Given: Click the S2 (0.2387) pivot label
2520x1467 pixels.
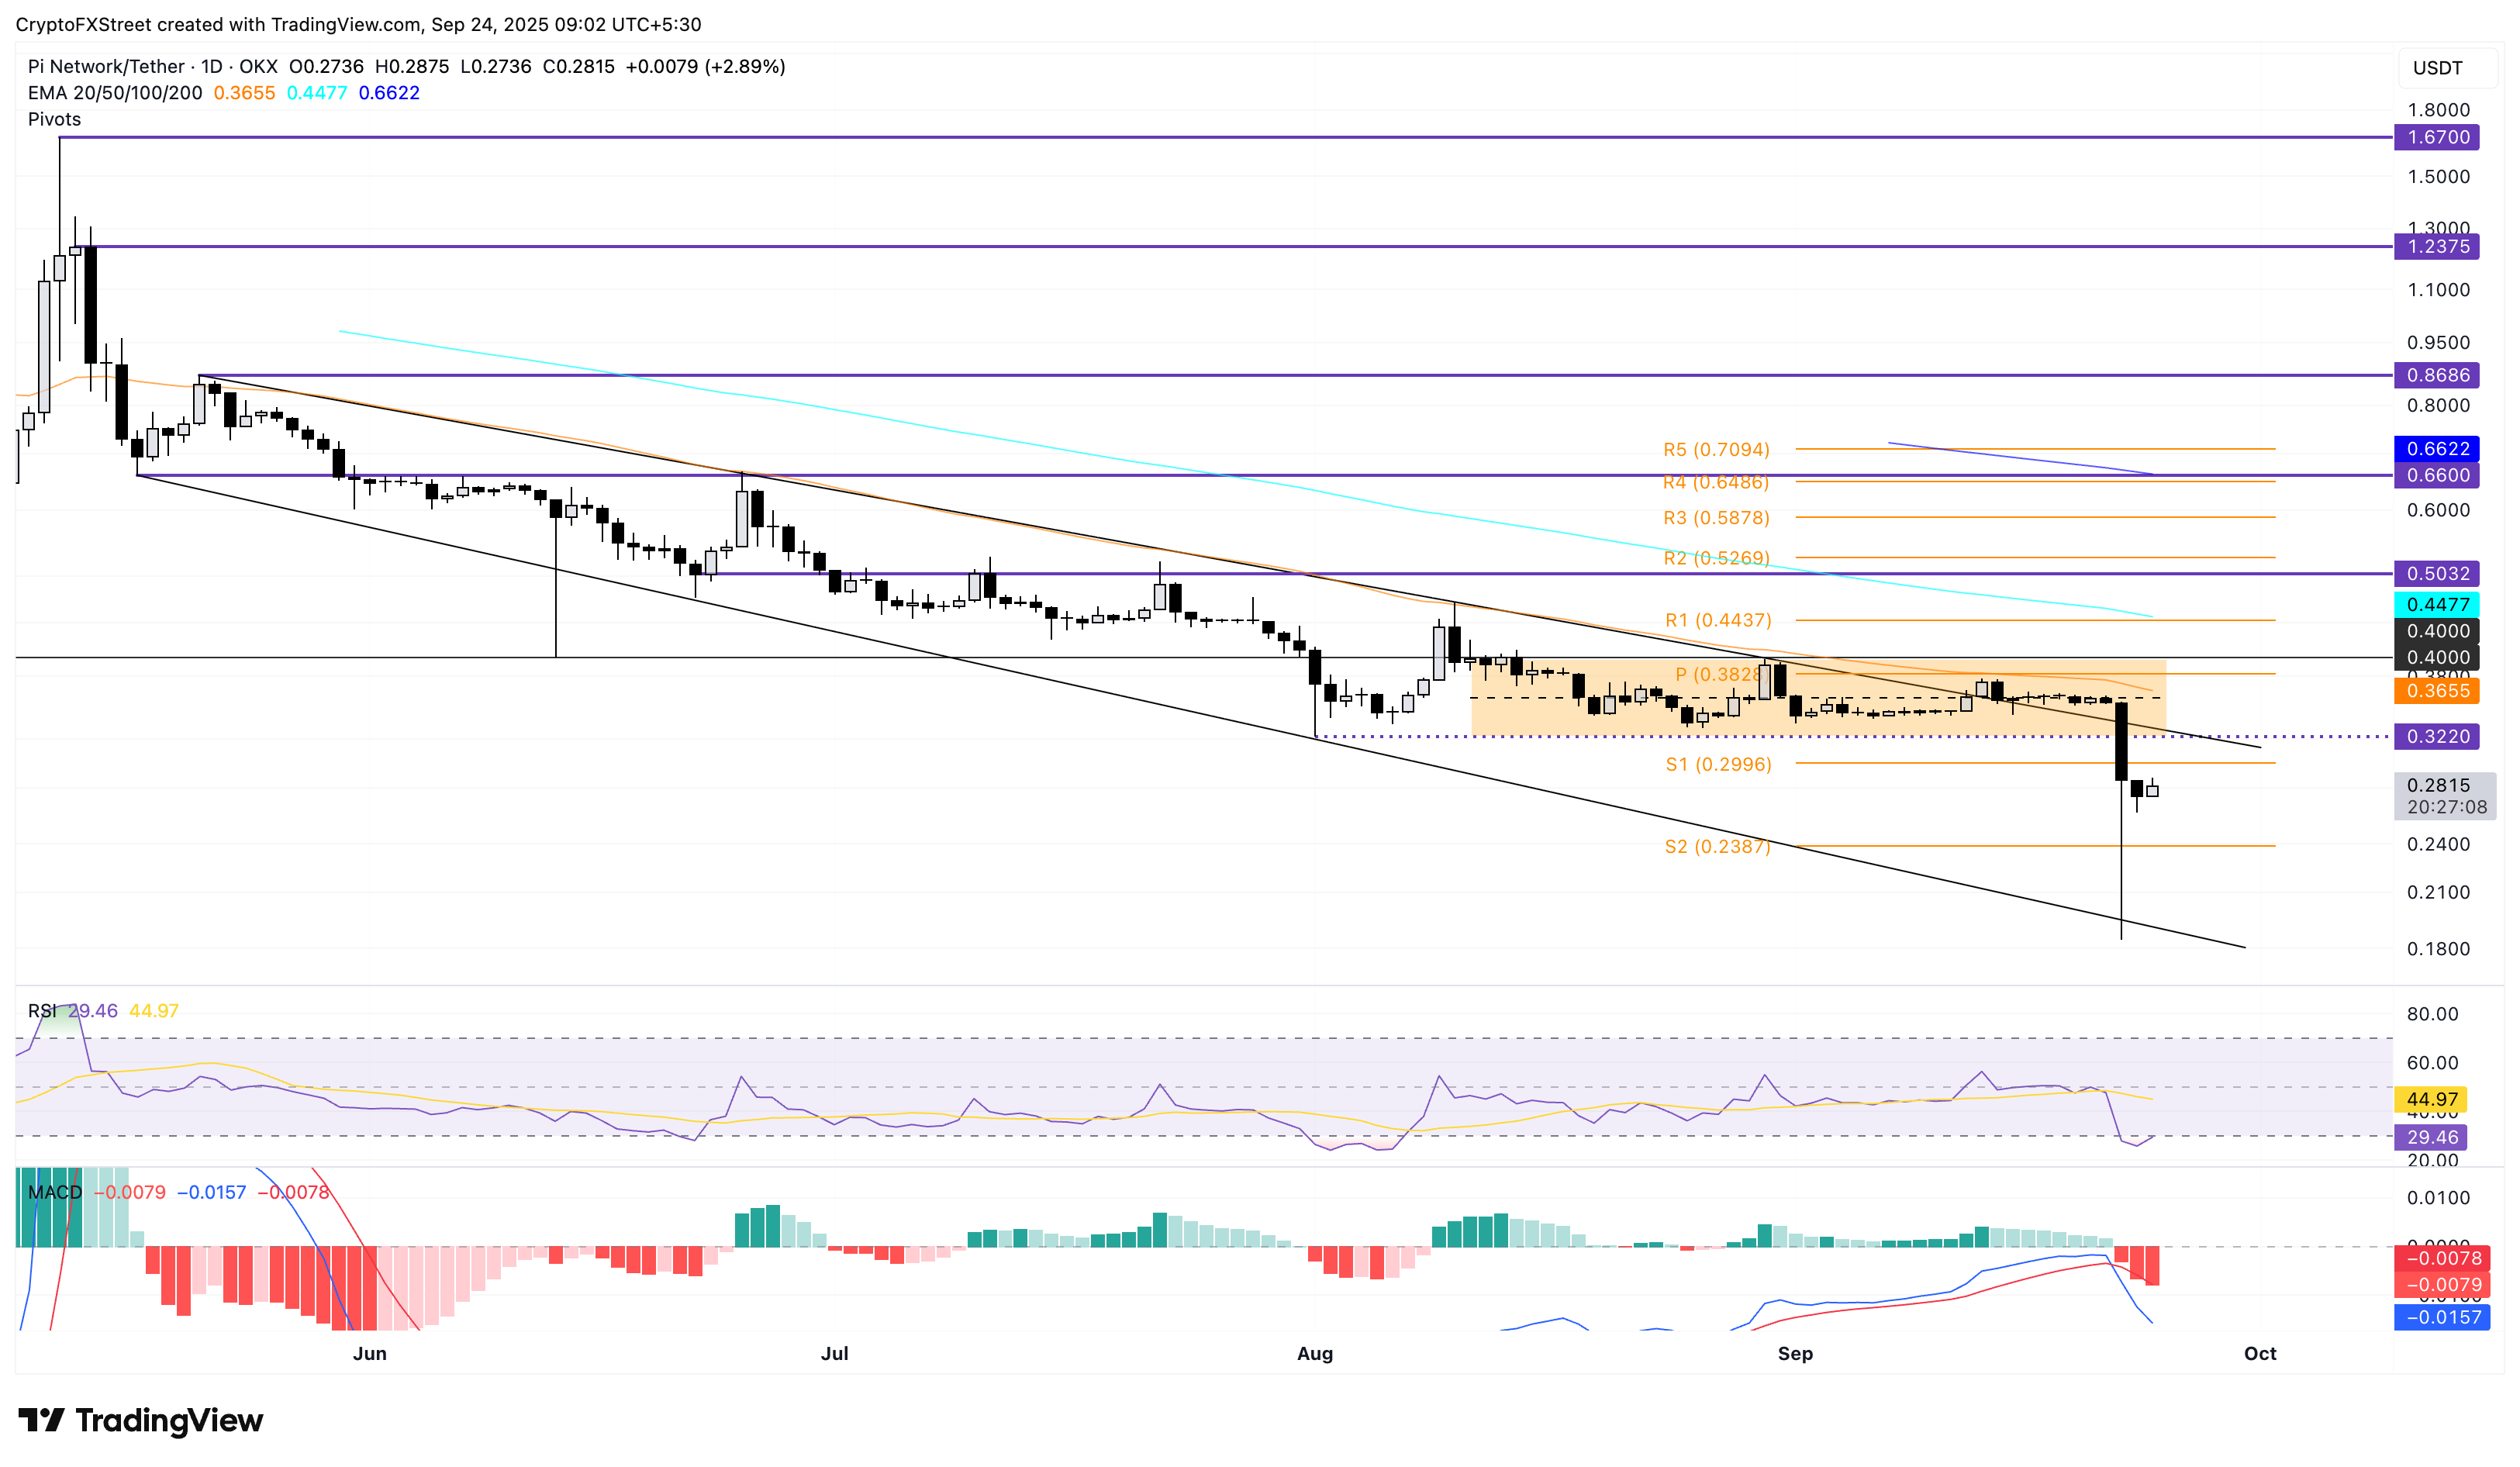Looking at the screenshot, I should (1716, 847).
